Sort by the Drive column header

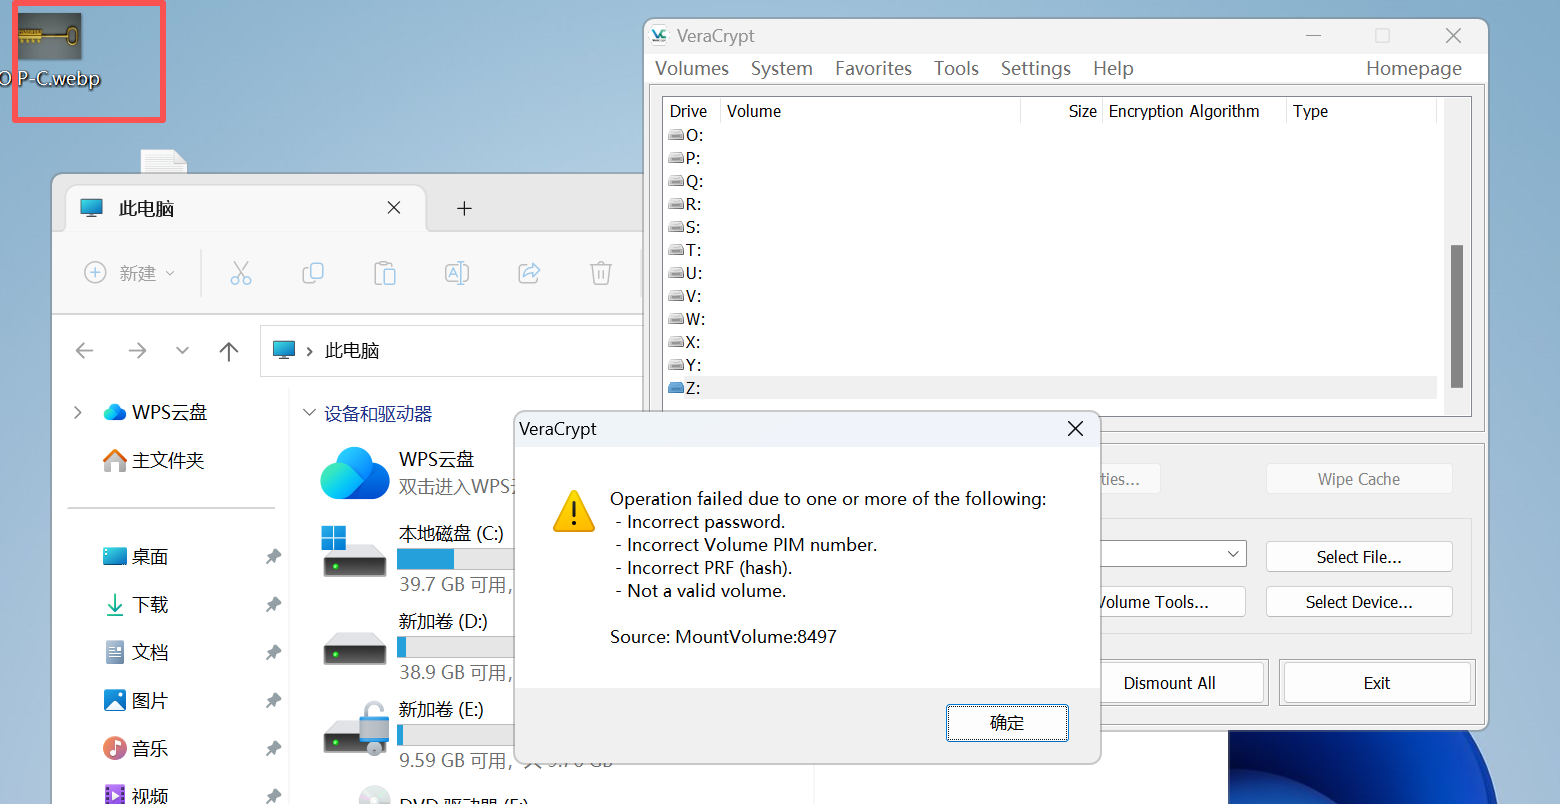[692, 111]
